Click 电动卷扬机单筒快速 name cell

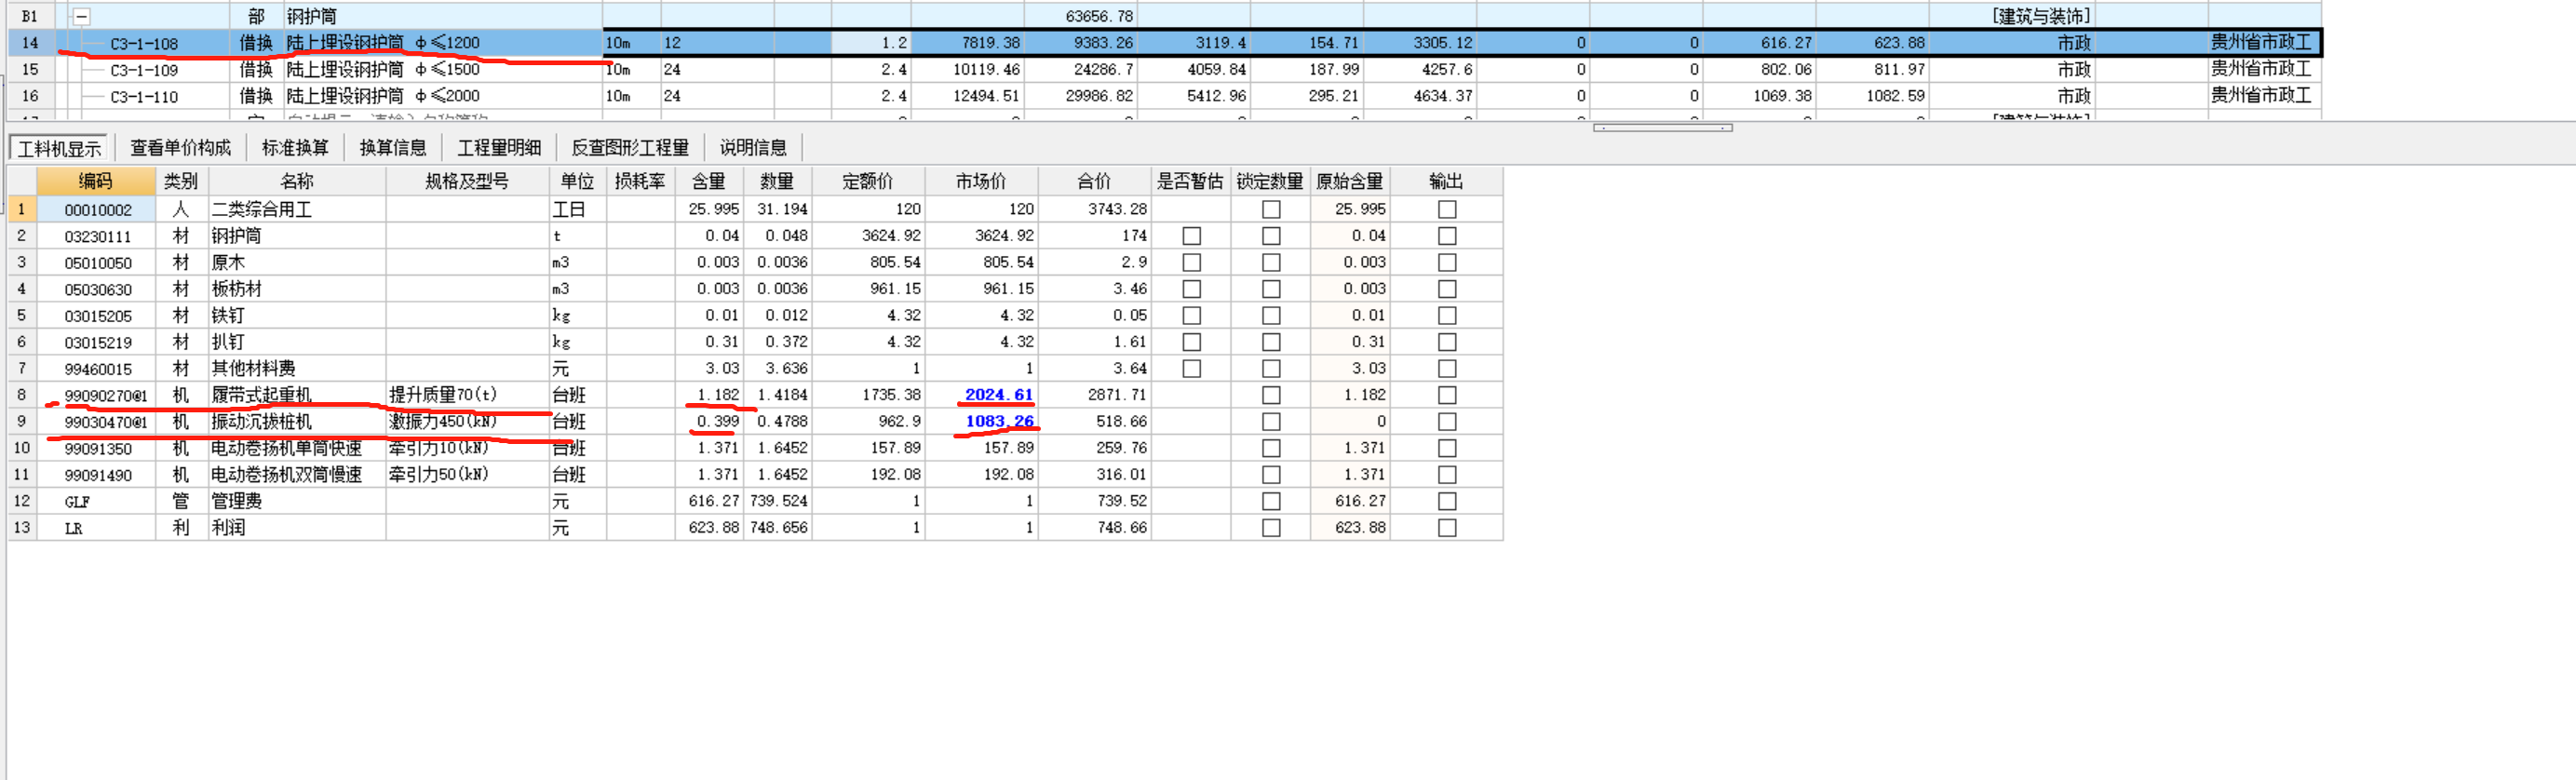click(297, 448)
